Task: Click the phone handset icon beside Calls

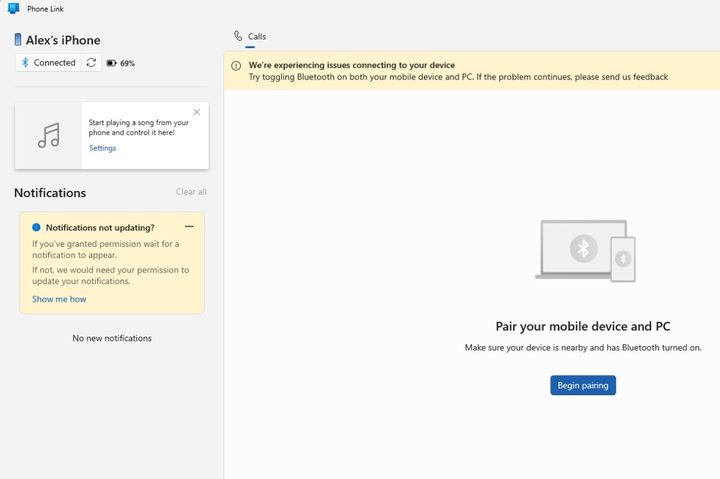Action: click(x=238, y=36)
